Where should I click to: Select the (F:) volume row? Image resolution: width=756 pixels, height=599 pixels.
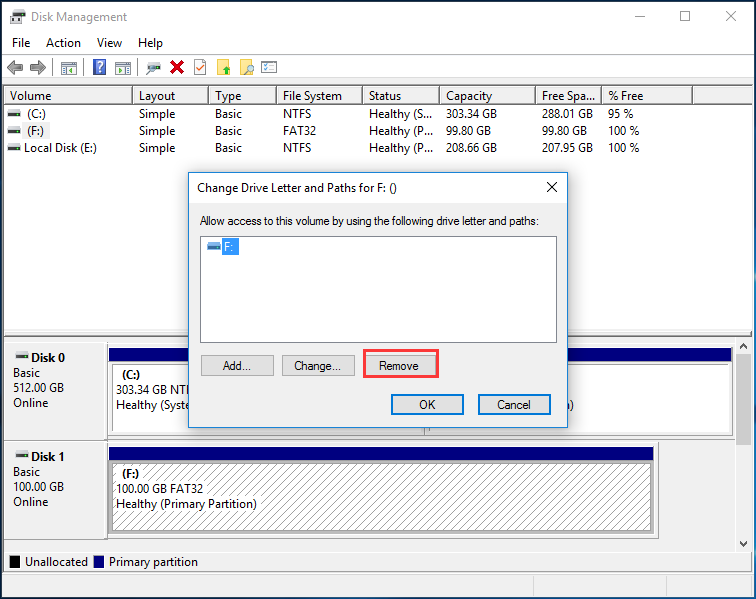(348, 131)
